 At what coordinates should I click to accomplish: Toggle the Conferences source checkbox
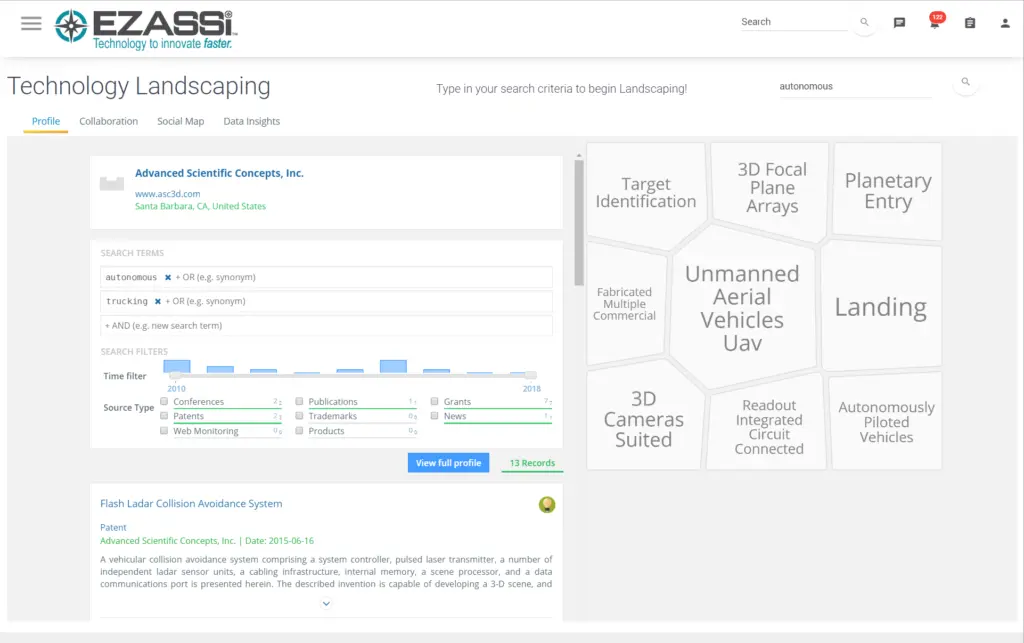tap(164, 401)
